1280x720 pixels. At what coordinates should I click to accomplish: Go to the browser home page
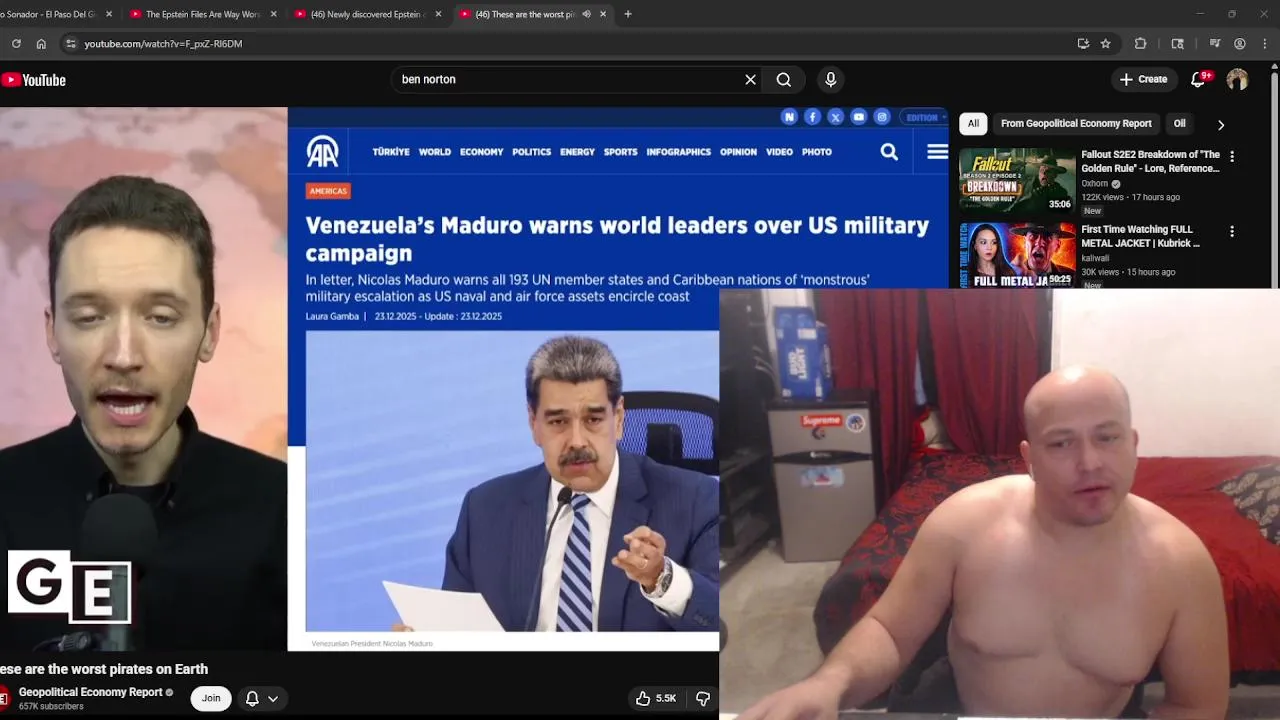click(x=41, y=44)
